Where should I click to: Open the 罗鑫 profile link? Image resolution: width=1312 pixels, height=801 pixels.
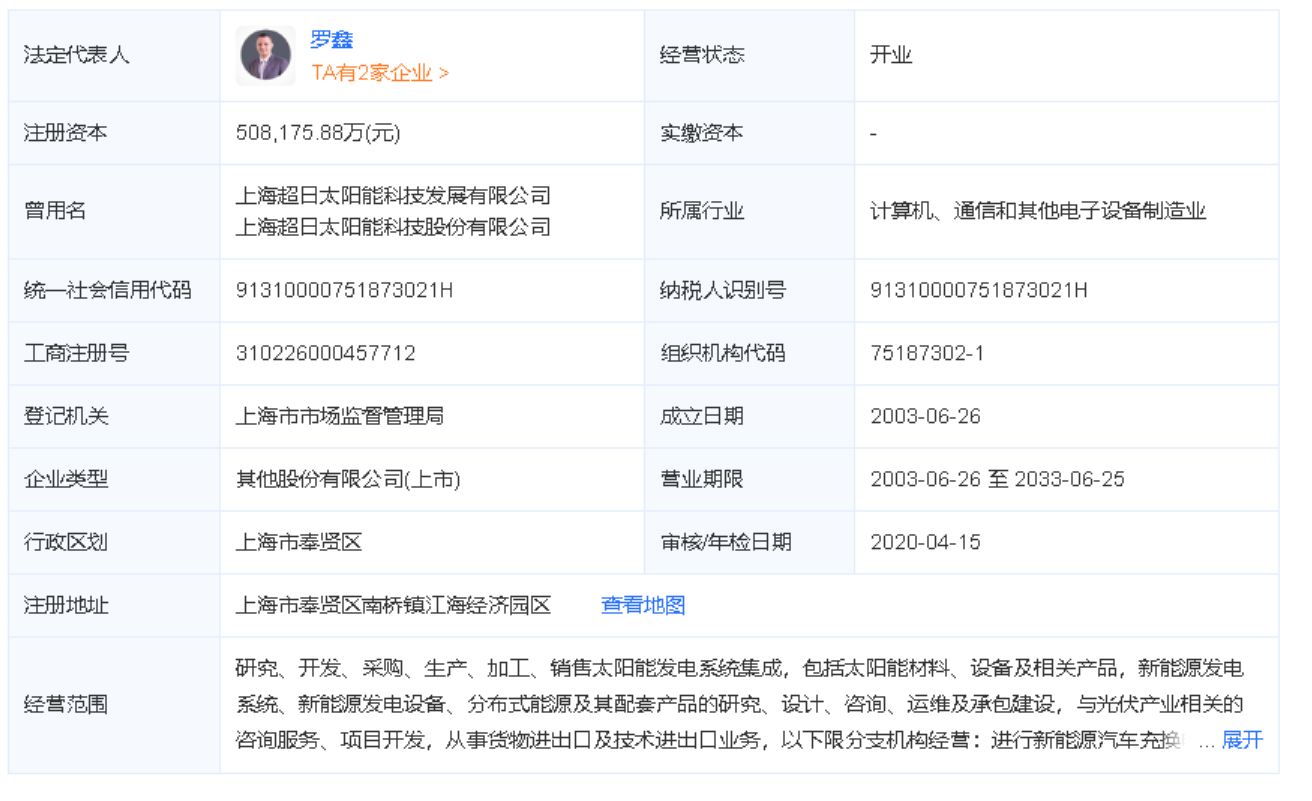(x=331, y=40)
